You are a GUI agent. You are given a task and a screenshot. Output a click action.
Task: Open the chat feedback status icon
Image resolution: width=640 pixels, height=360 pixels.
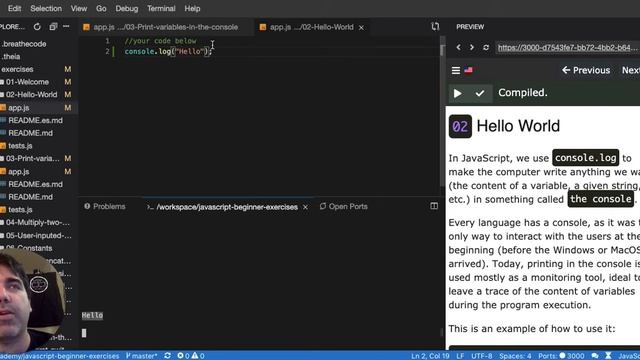pos(595,356)
